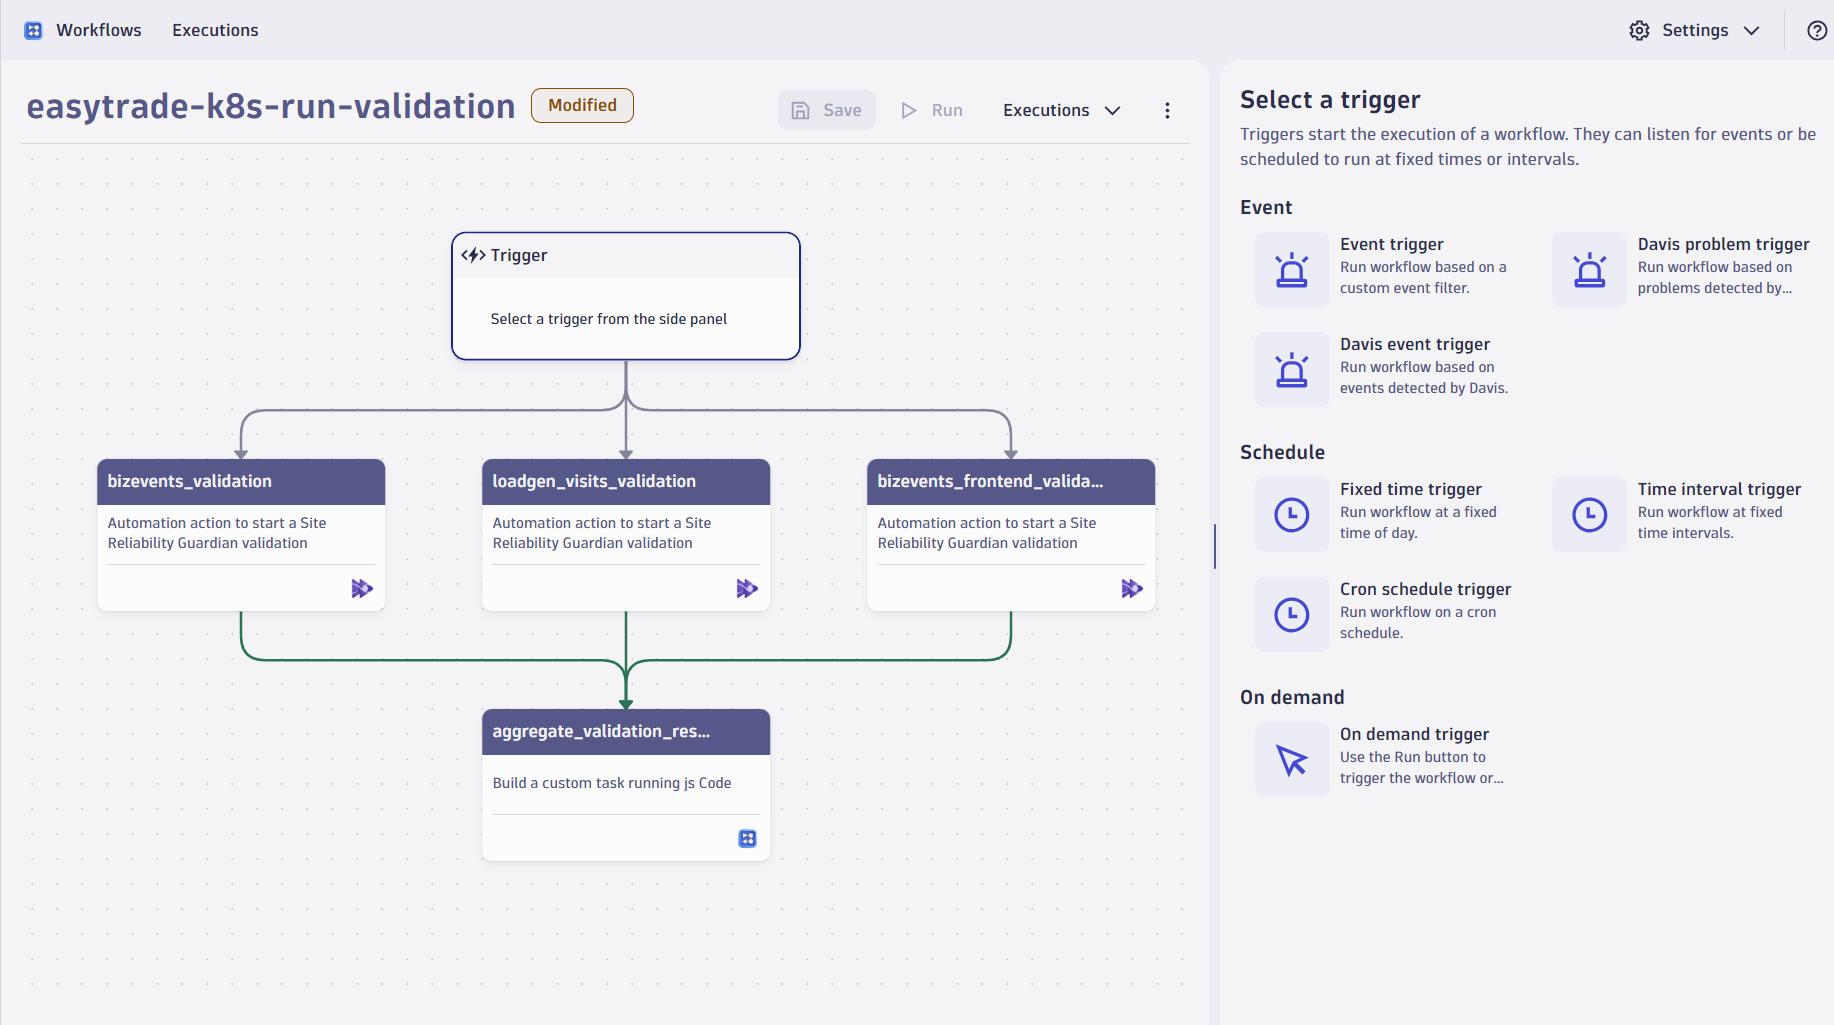The width and height of the screenshot is (1834, 1025).
Task: Select the Fixed time trigger clock icon
Action: (x=1291, y=515)
